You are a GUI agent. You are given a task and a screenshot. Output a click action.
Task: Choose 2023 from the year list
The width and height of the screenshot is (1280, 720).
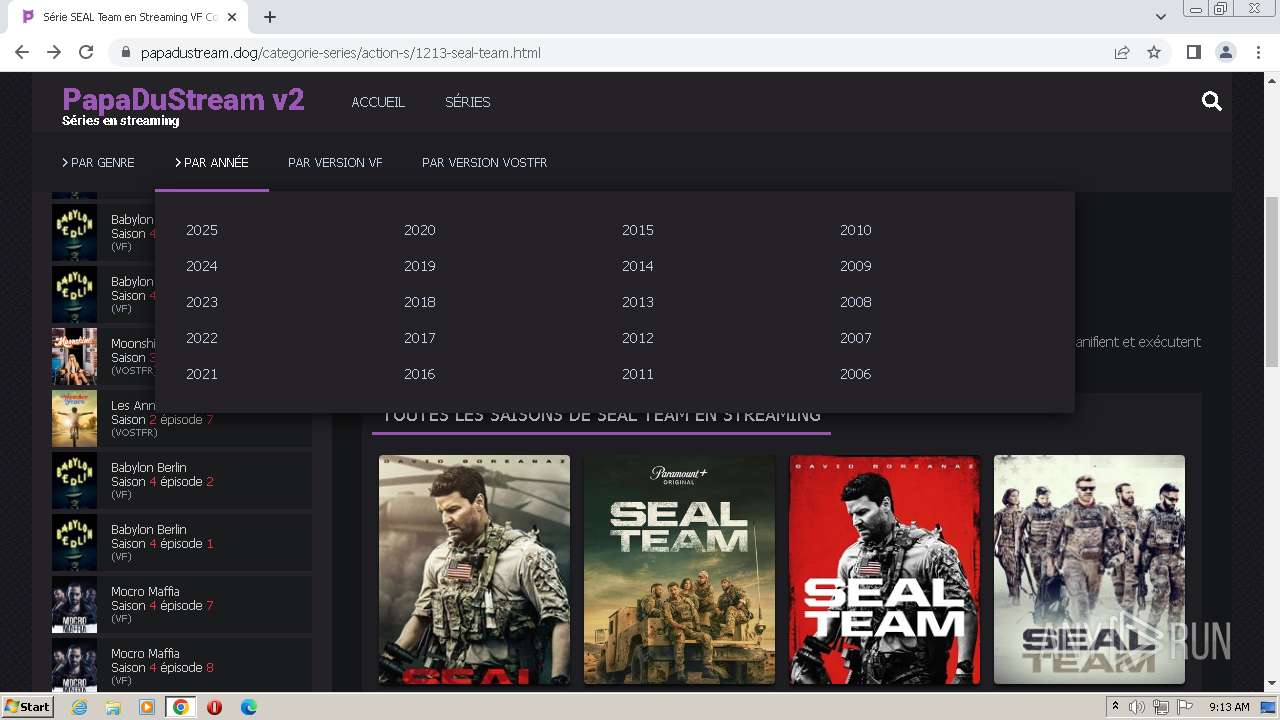pos(202,302)
